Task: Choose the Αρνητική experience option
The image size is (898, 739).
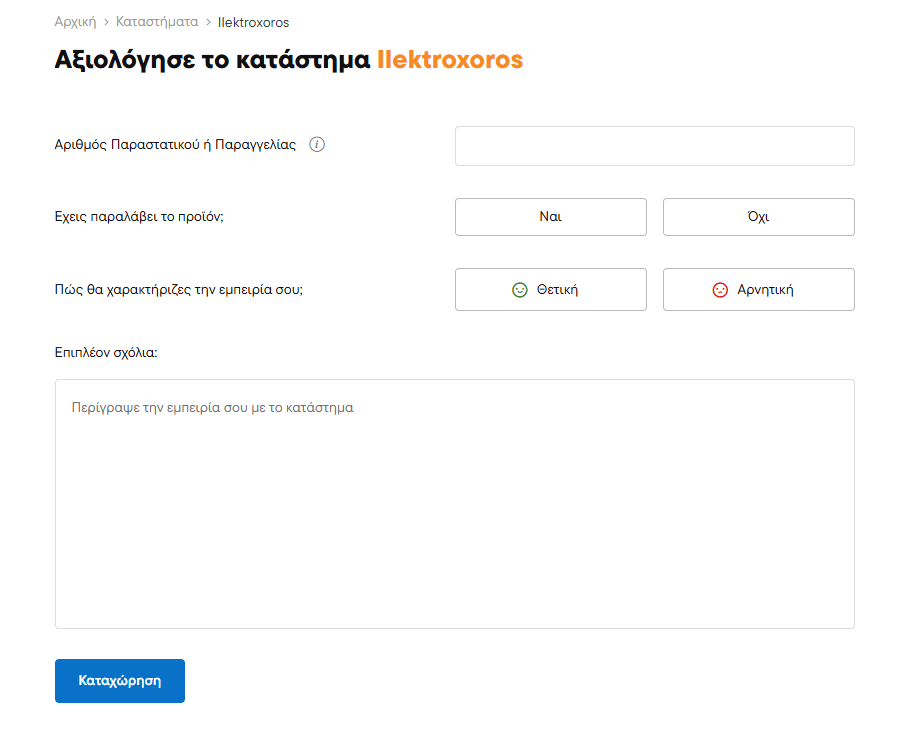Action: [758, 290]
